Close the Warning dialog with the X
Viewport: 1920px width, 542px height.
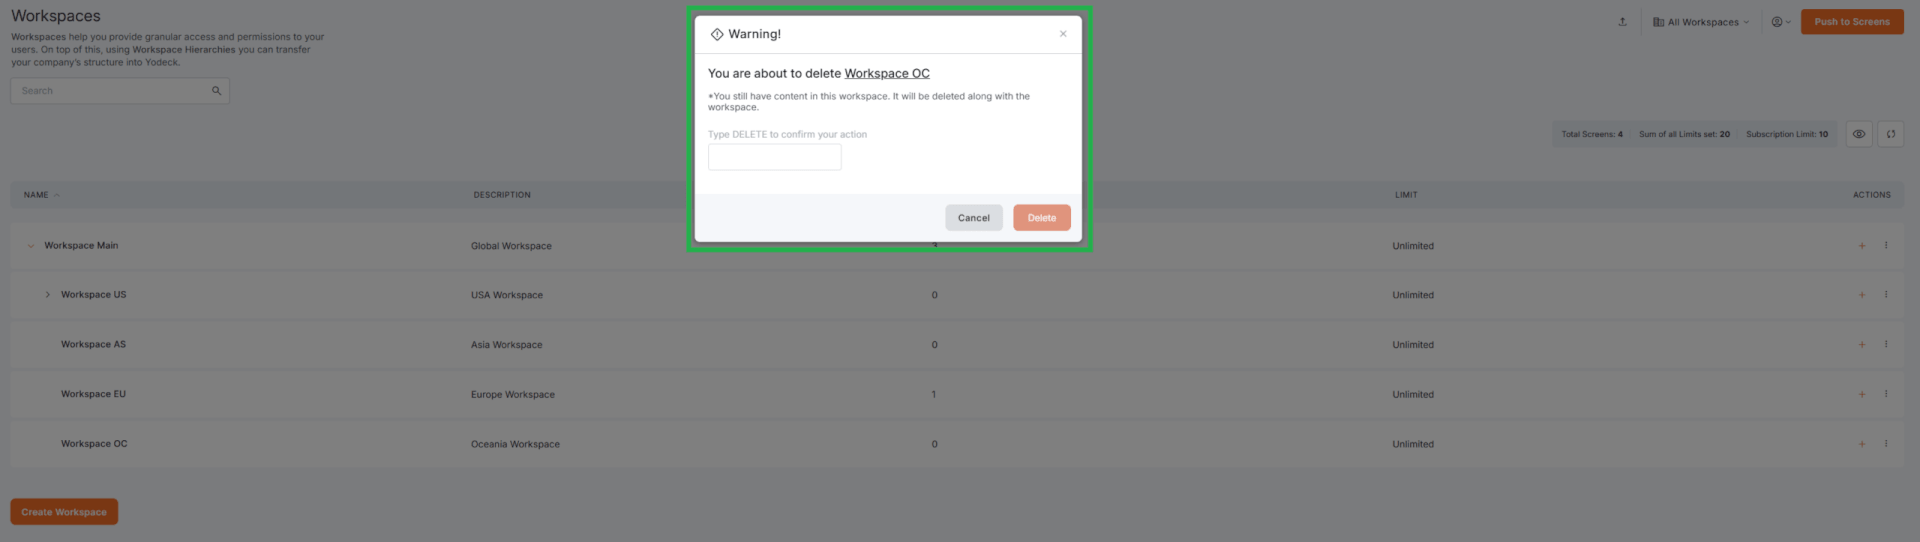pos(1063,34)
